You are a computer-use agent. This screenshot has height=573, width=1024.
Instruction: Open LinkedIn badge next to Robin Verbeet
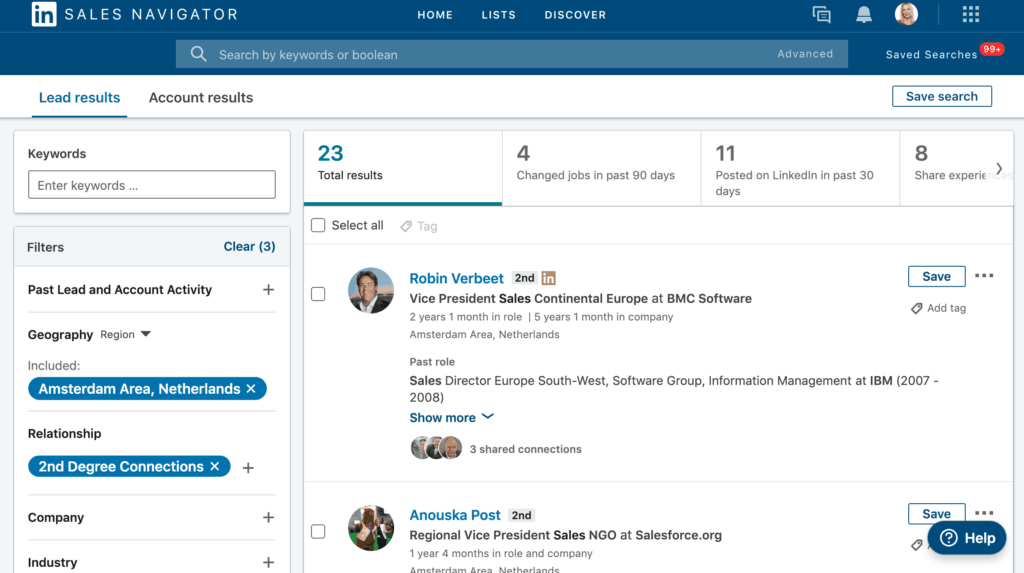[549, 278]
